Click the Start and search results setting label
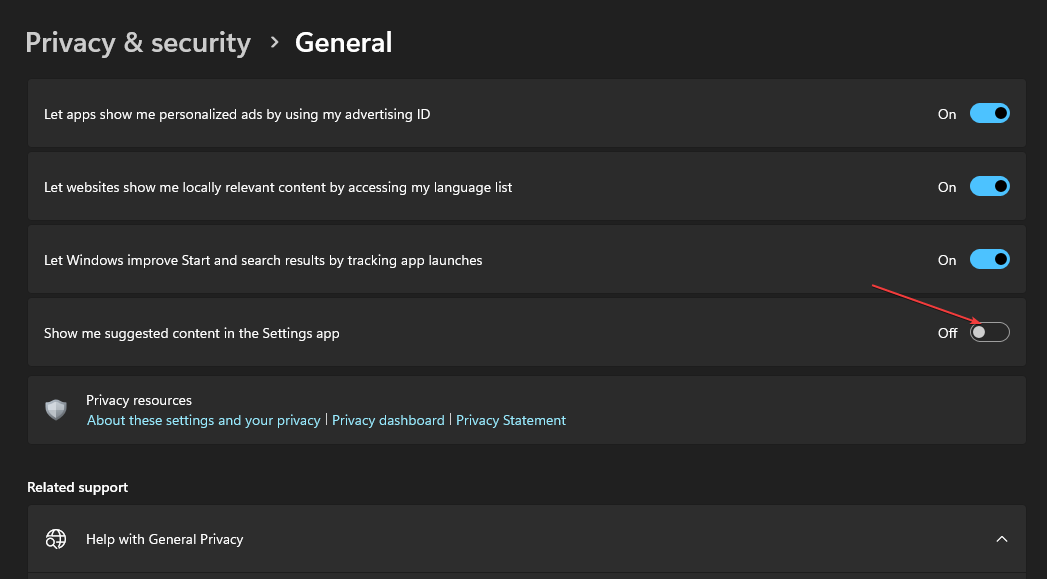This screenshot has height=579, width=1047. point(263,260)
